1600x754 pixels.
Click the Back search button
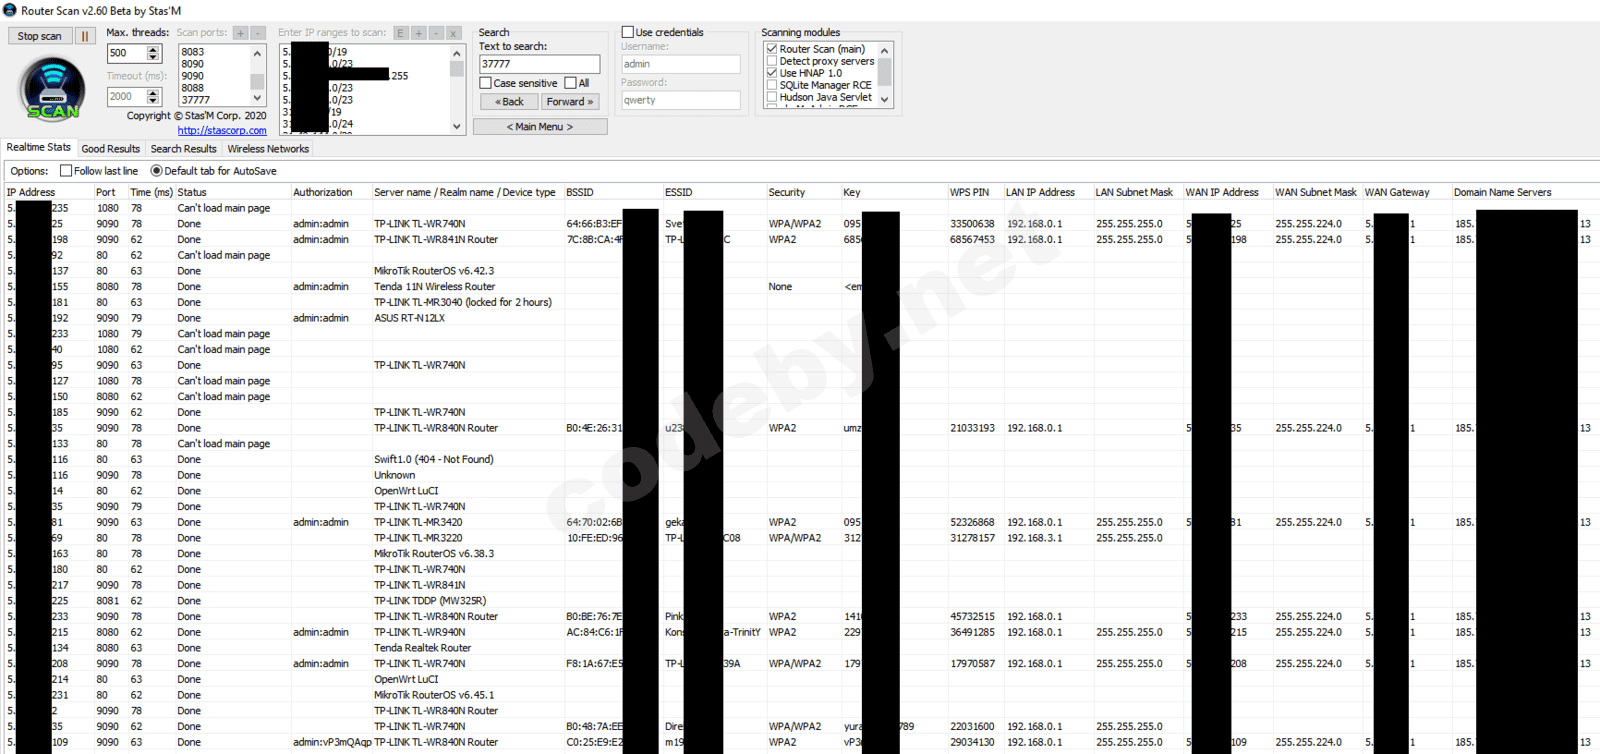pos(509,101)
